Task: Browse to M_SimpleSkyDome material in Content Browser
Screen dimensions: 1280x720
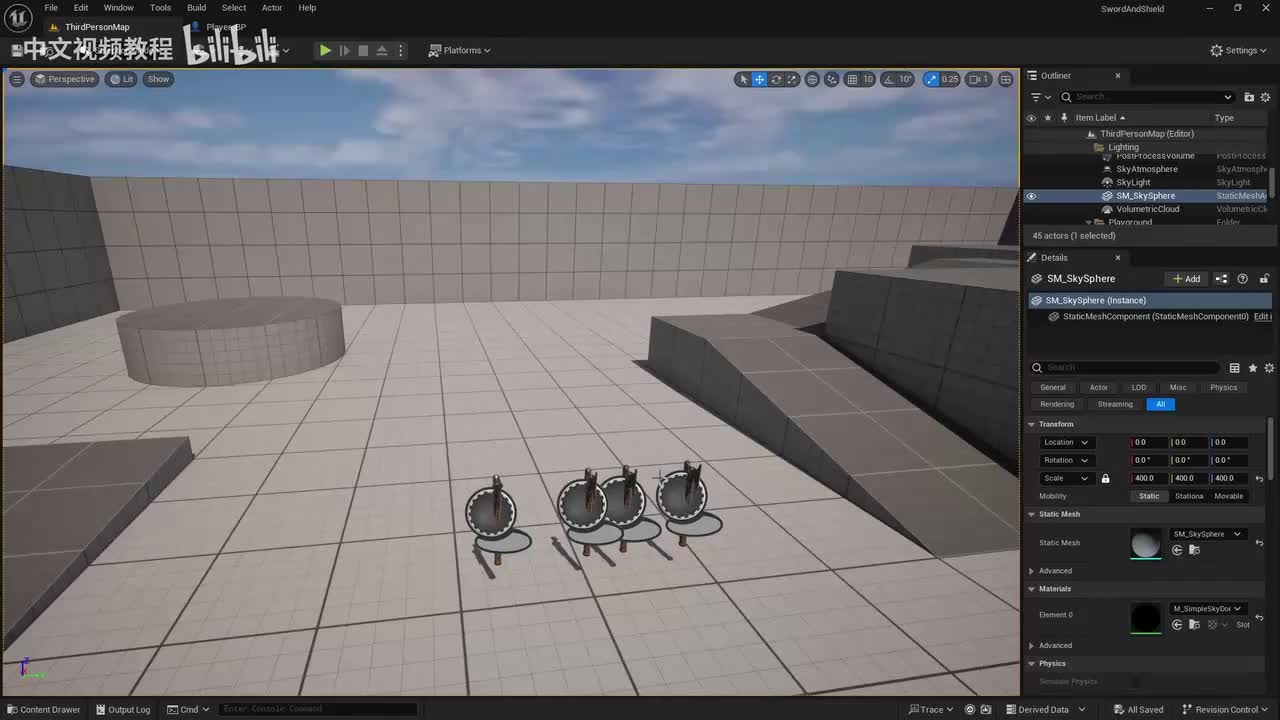Action: click(1193, 625)
